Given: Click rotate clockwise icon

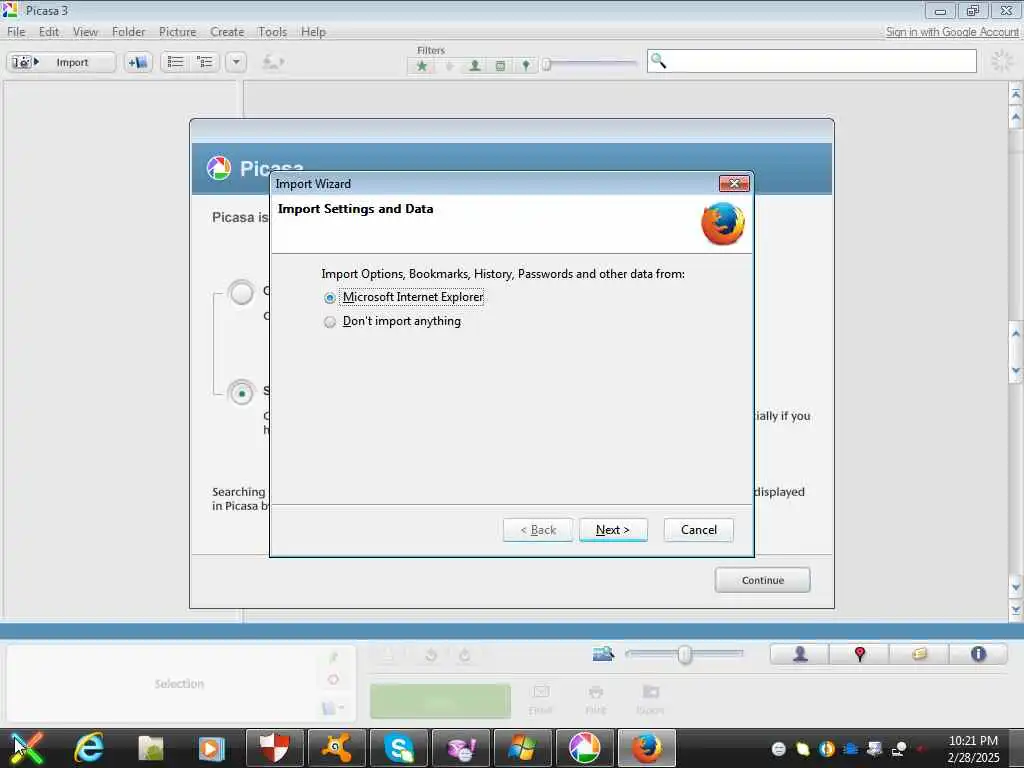Looking at the screenshot, I should pyautogui.click(x=464, y=655).
